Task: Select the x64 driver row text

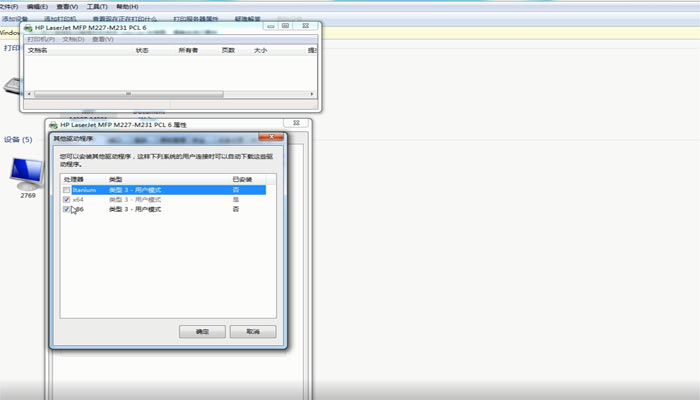Action: tap(78, 200)
